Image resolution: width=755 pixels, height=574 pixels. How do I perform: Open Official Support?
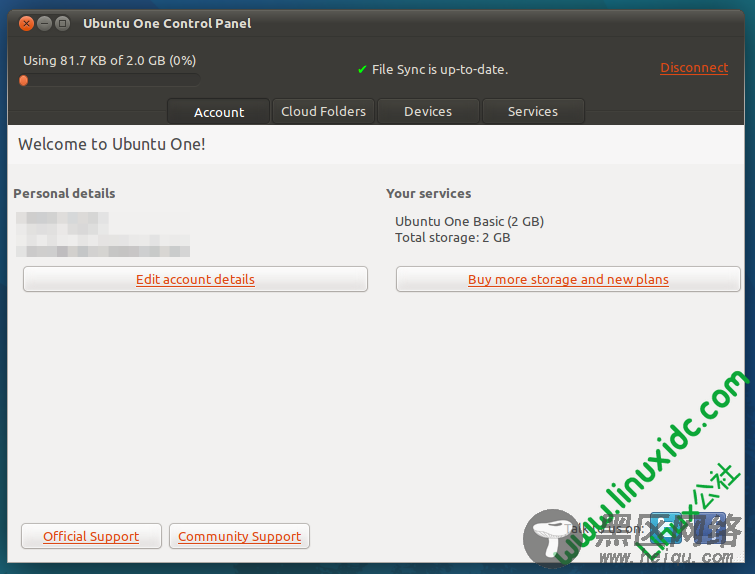[x=91, y=536]
